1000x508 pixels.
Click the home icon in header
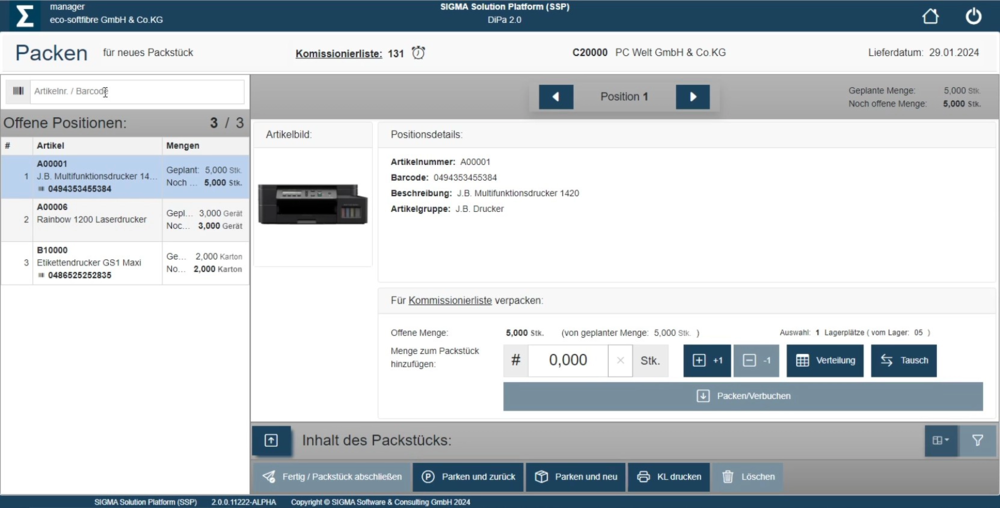pos(930,16)
